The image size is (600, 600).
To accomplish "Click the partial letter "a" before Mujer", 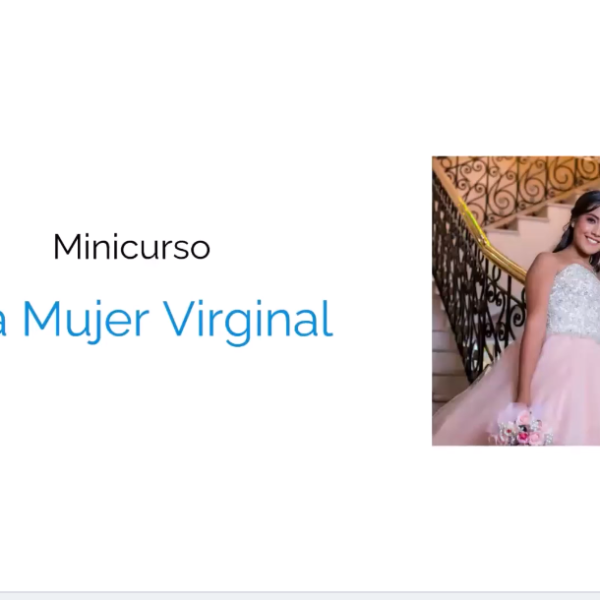I will pyautogui.click(x=3, y=326).
